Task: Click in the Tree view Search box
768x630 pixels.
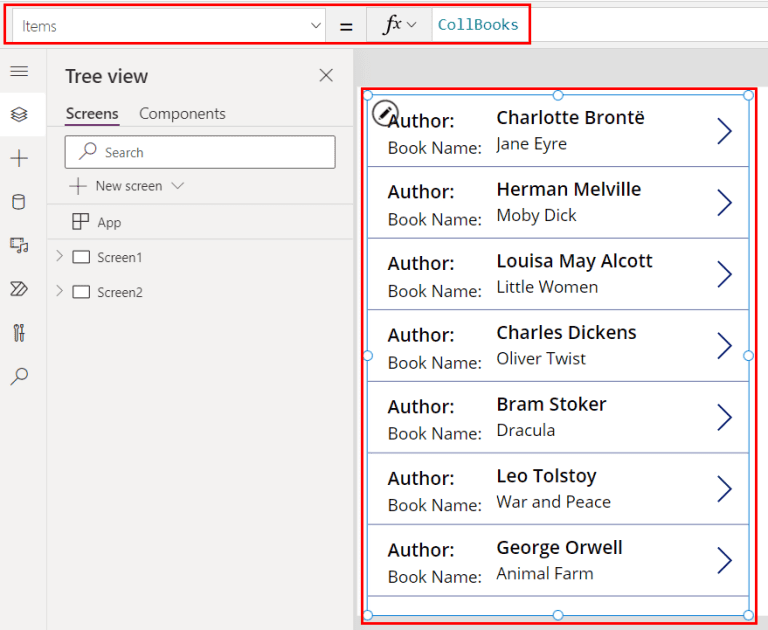Action: click(200, 152)
